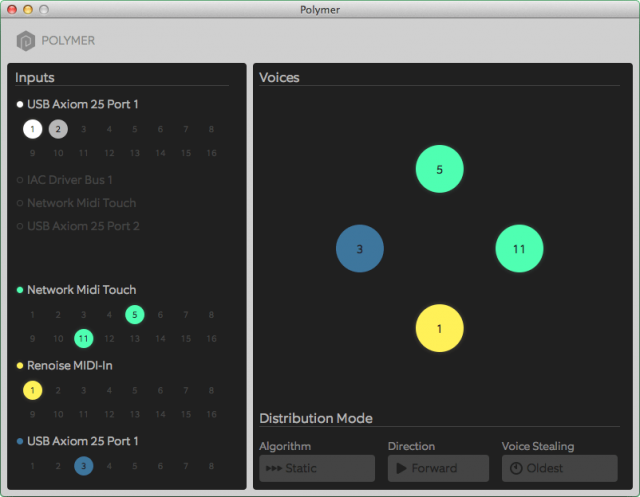Toggle yellow channel 1 under Renoise MIDI-In
Viewport: 640px width, 497px height.
coord(33,390)
